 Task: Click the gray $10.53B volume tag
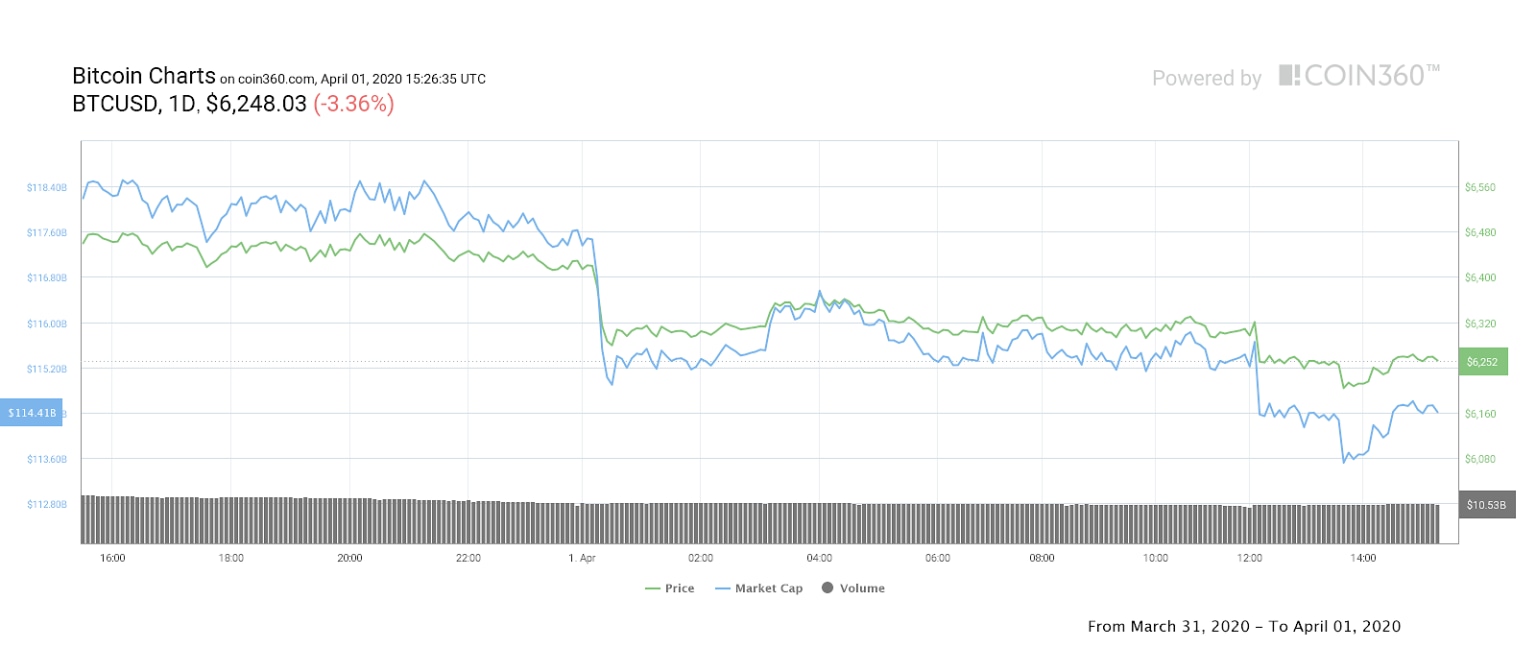(x=1485, y=503)
